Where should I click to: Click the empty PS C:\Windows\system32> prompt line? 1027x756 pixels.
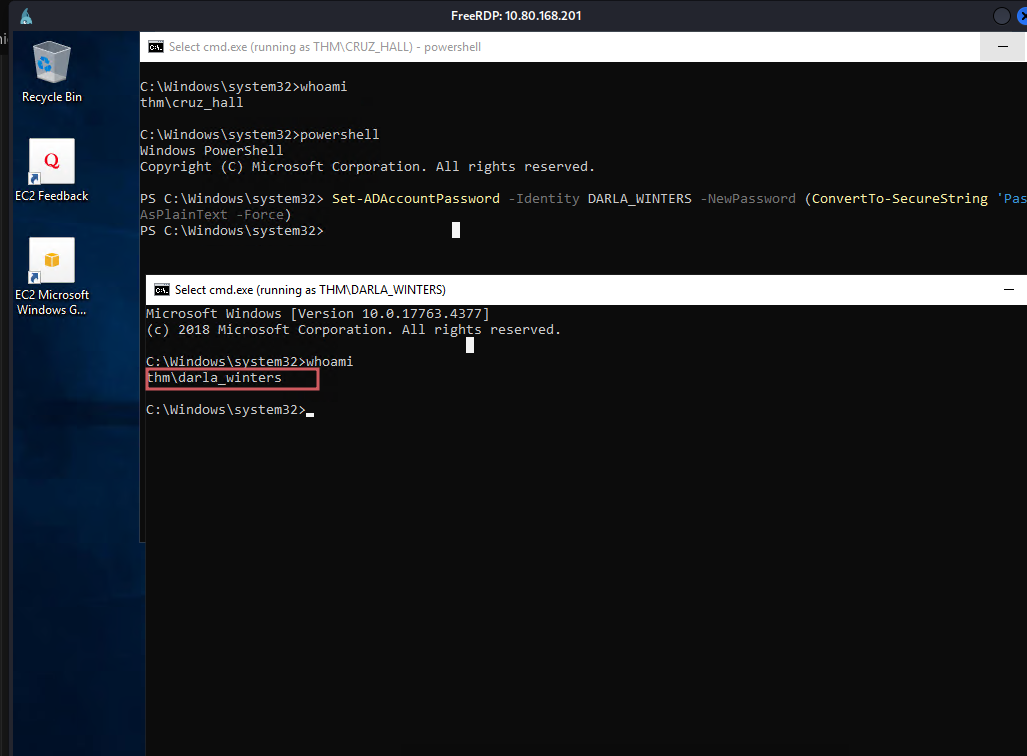[x=232, y=231]
